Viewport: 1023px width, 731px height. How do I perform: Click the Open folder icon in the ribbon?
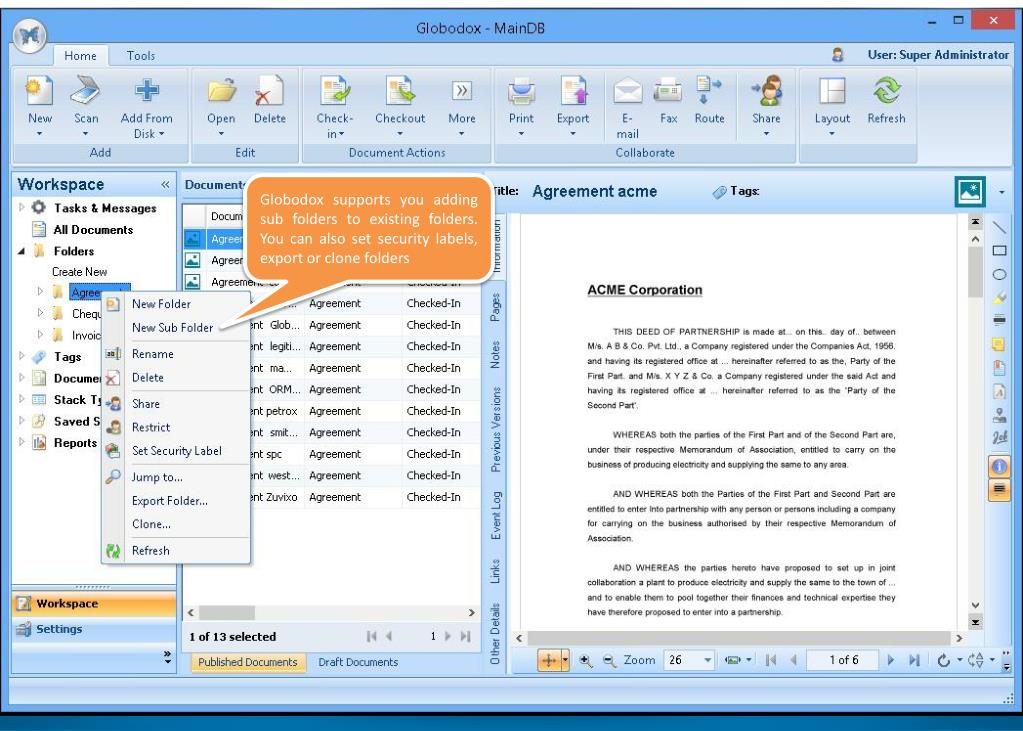coord(221,90)
